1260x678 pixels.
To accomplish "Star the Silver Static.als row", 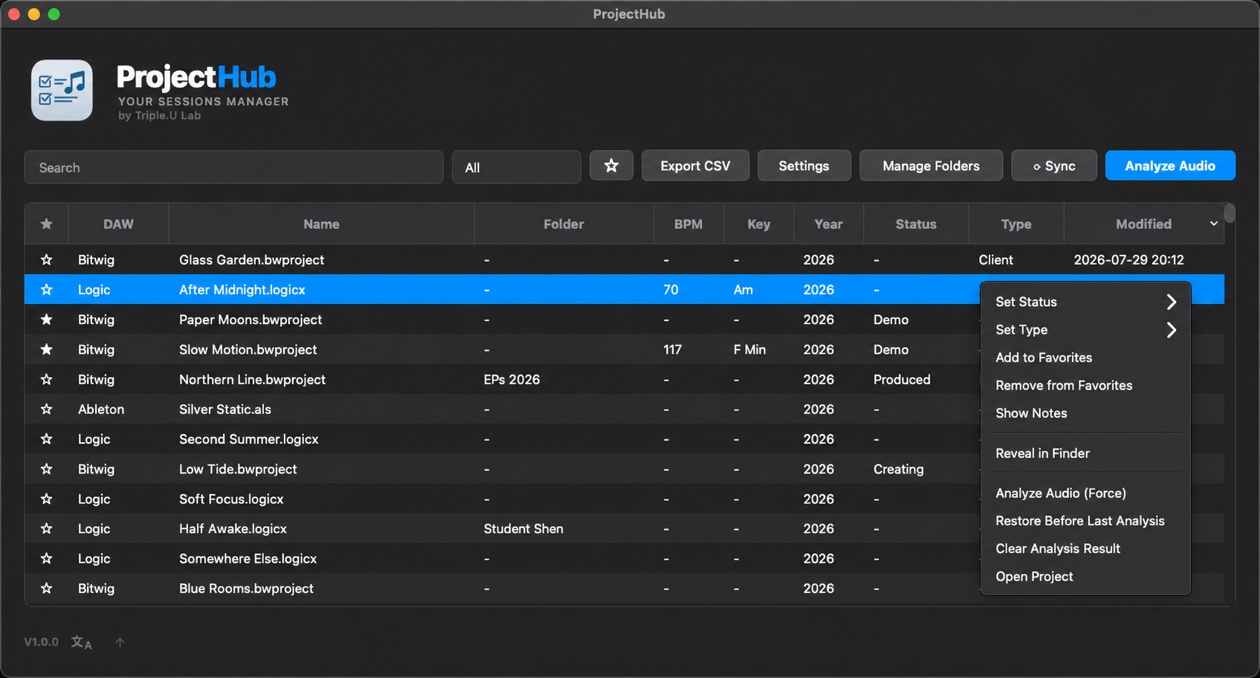I will (x=46, y=410).
